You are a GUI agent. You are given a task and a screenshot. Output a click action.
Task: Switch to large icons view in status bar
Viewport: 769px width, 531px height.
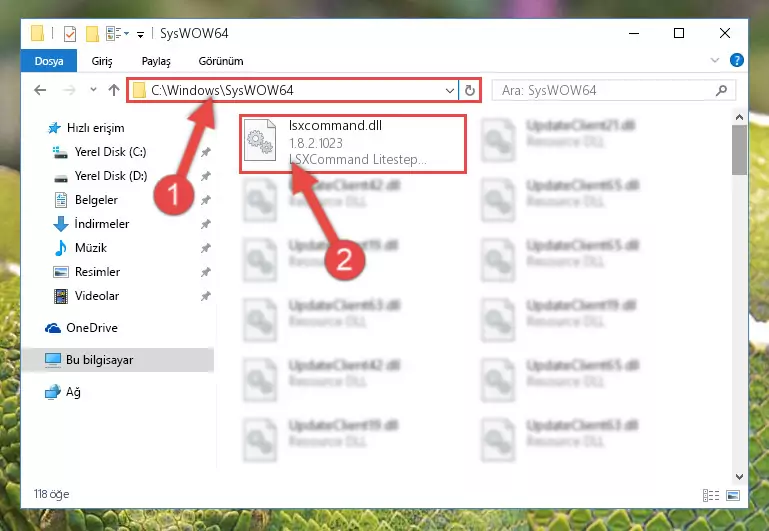coord(733,496)
